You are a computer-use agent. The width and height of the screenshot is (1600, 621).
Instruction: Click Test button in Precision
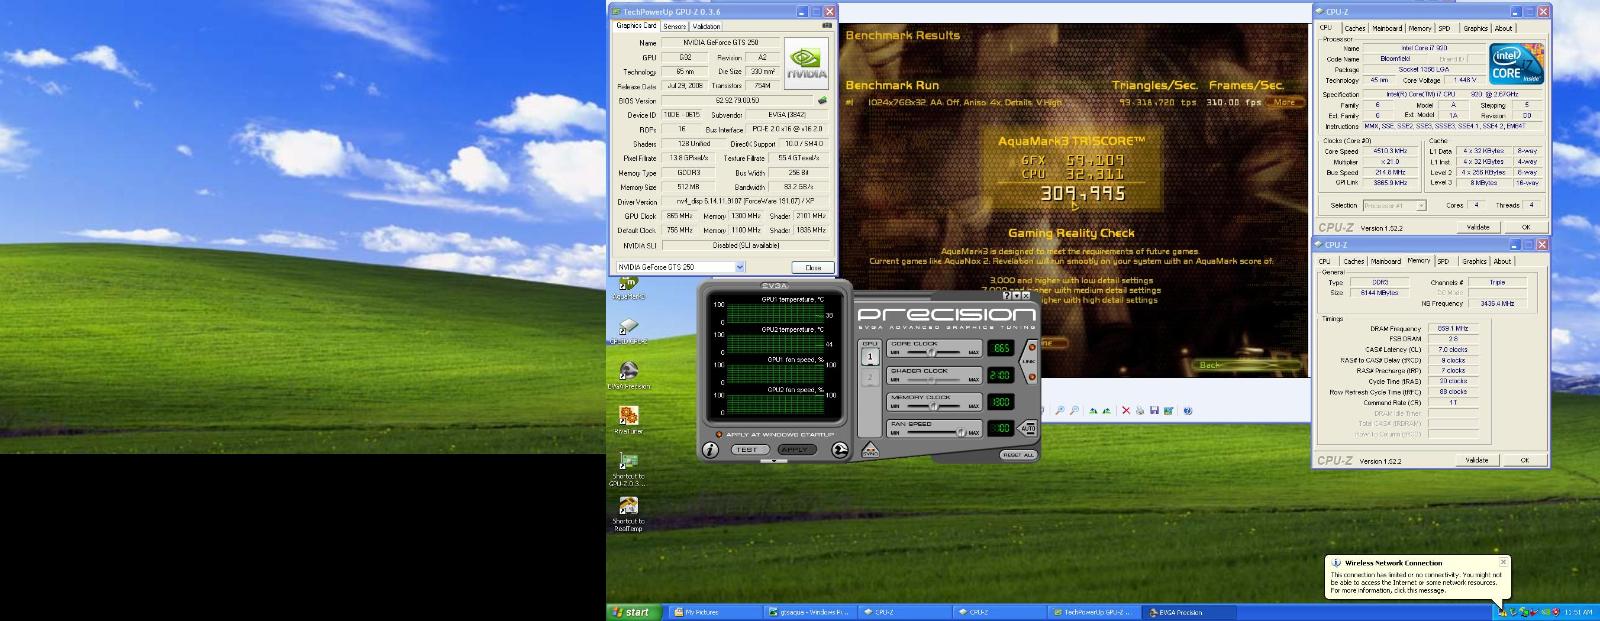click(751, 450)
